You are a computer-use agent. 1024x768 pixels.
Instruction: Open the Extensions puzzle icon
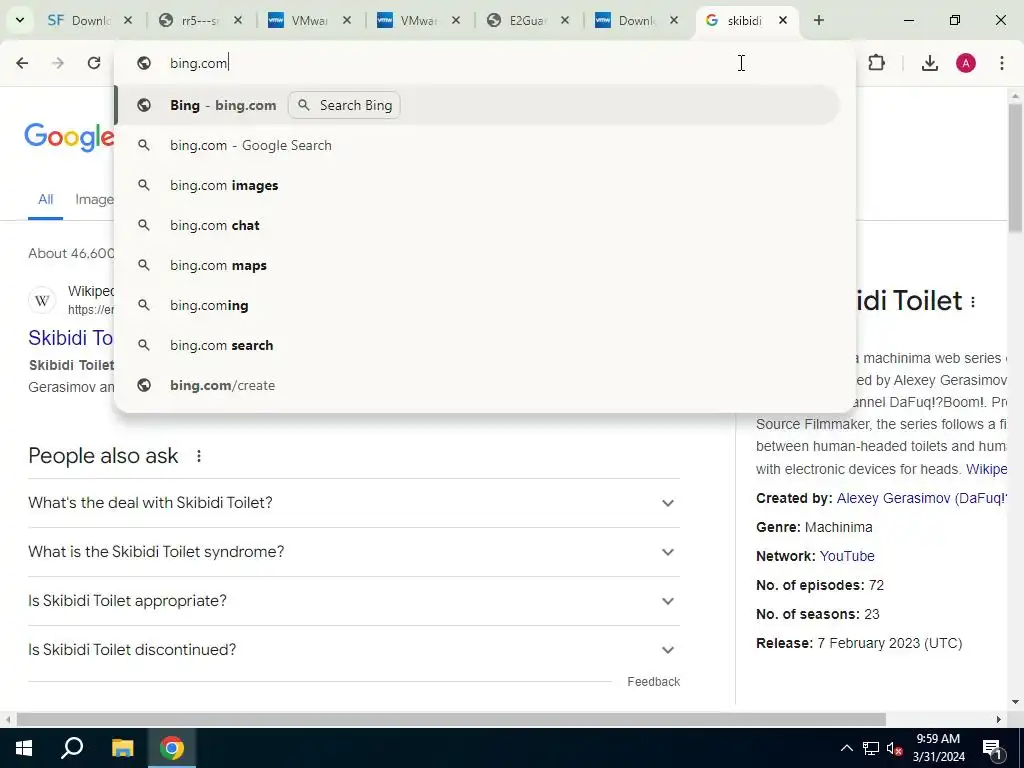pos(876,63)
